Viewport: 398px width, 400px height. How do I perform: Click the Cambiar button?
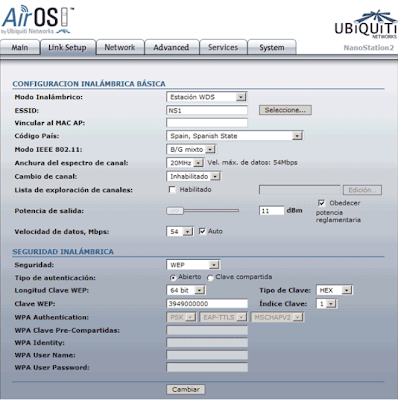[x=186, y=389]
